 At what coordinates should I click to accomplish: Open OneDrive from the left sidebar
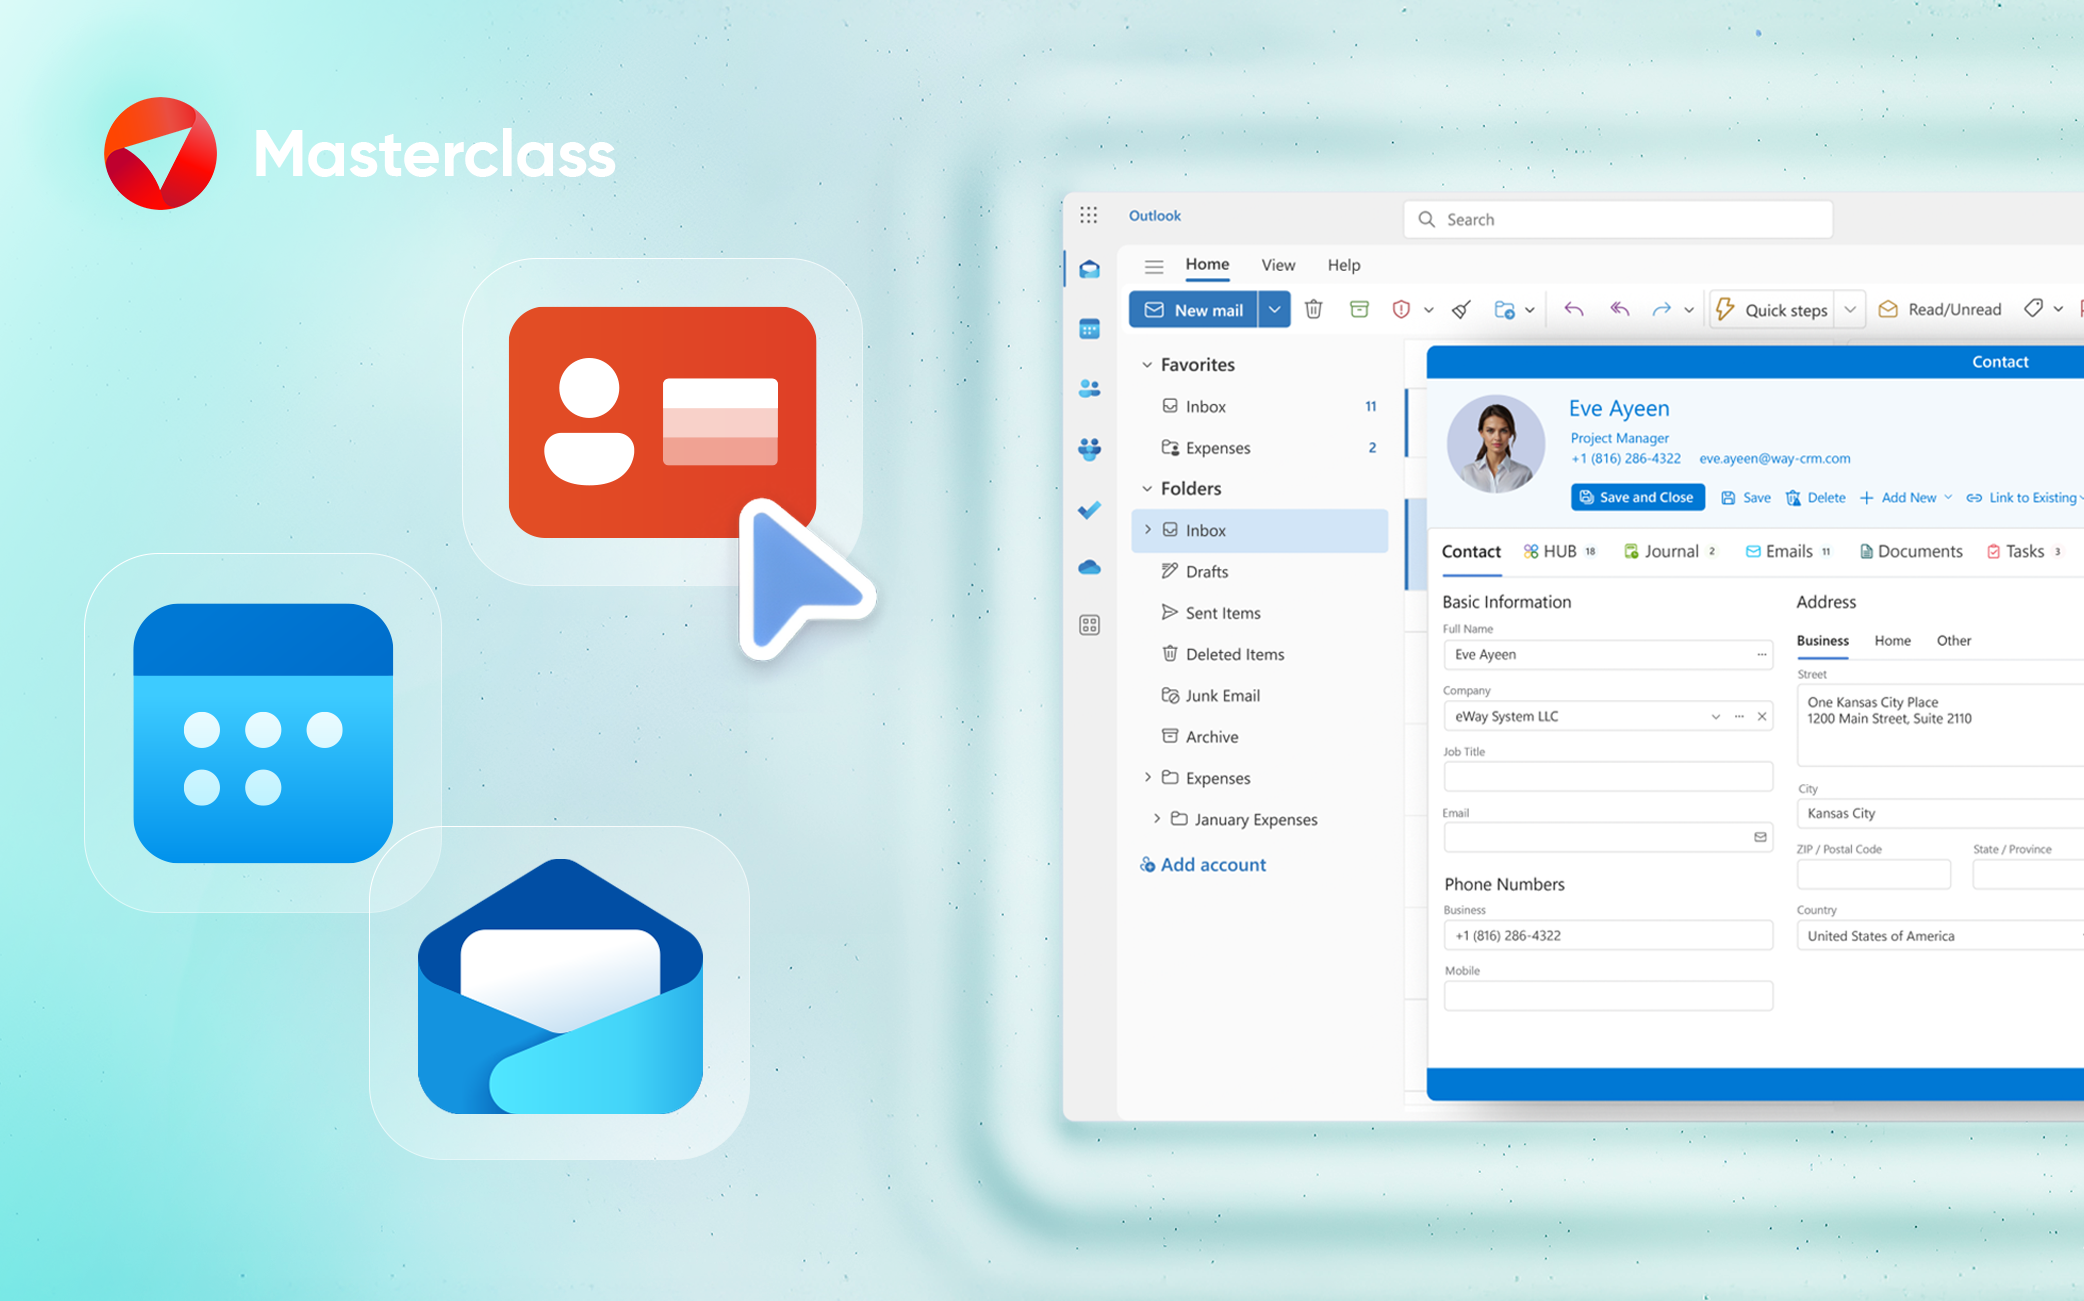click(x=1089, y=567)
